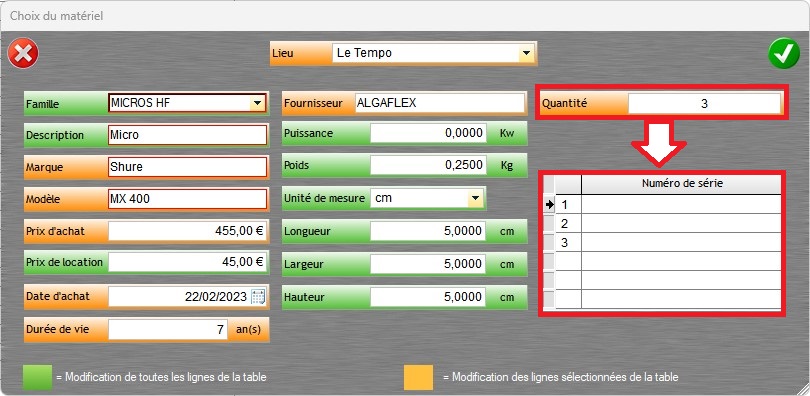Click the Longueur value field
This screenshot has width=810, height=396.
(428, 231)
